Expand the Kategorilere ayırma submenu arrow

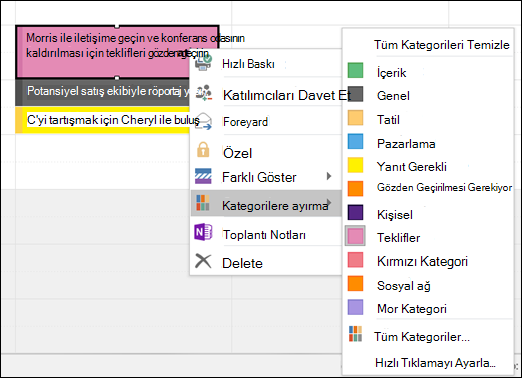[x=329, y=202]
